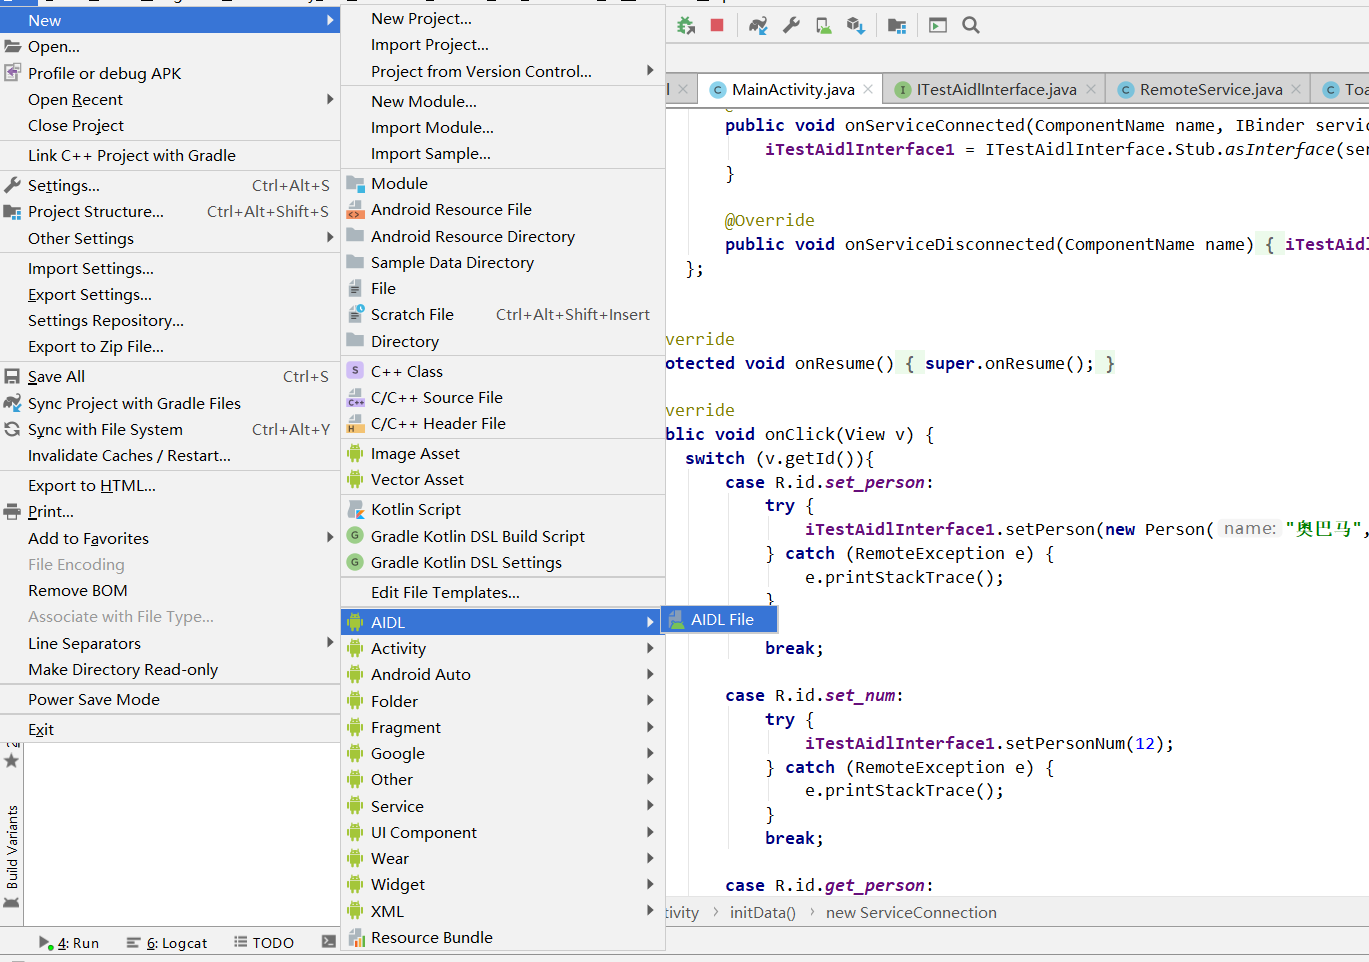Click initData() in the breadcrumb bar
Viewport: 1369px width, 962px height.
[762, 912]
